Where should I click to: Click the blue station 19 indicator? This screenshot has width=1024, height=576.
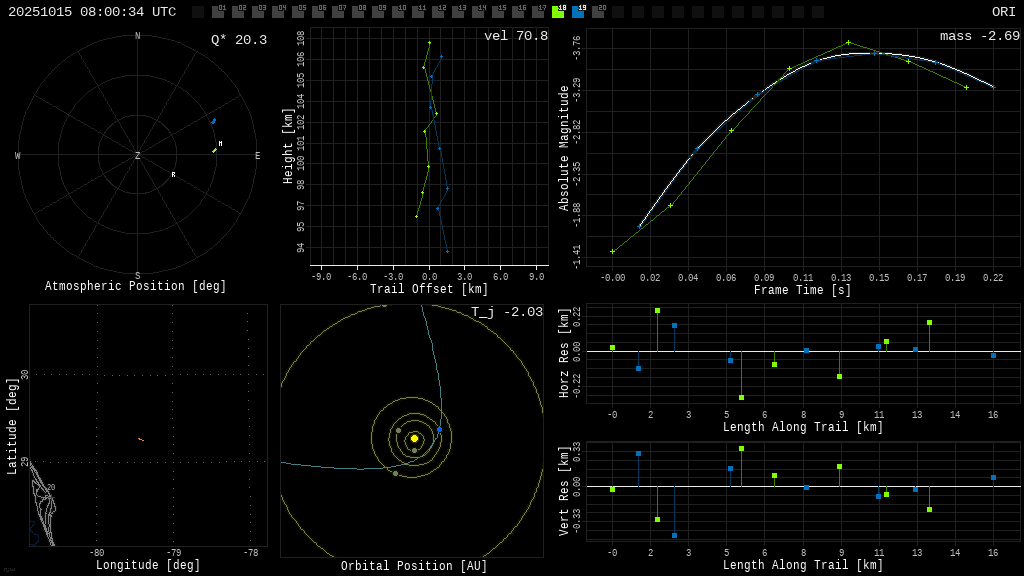(578, 12)
